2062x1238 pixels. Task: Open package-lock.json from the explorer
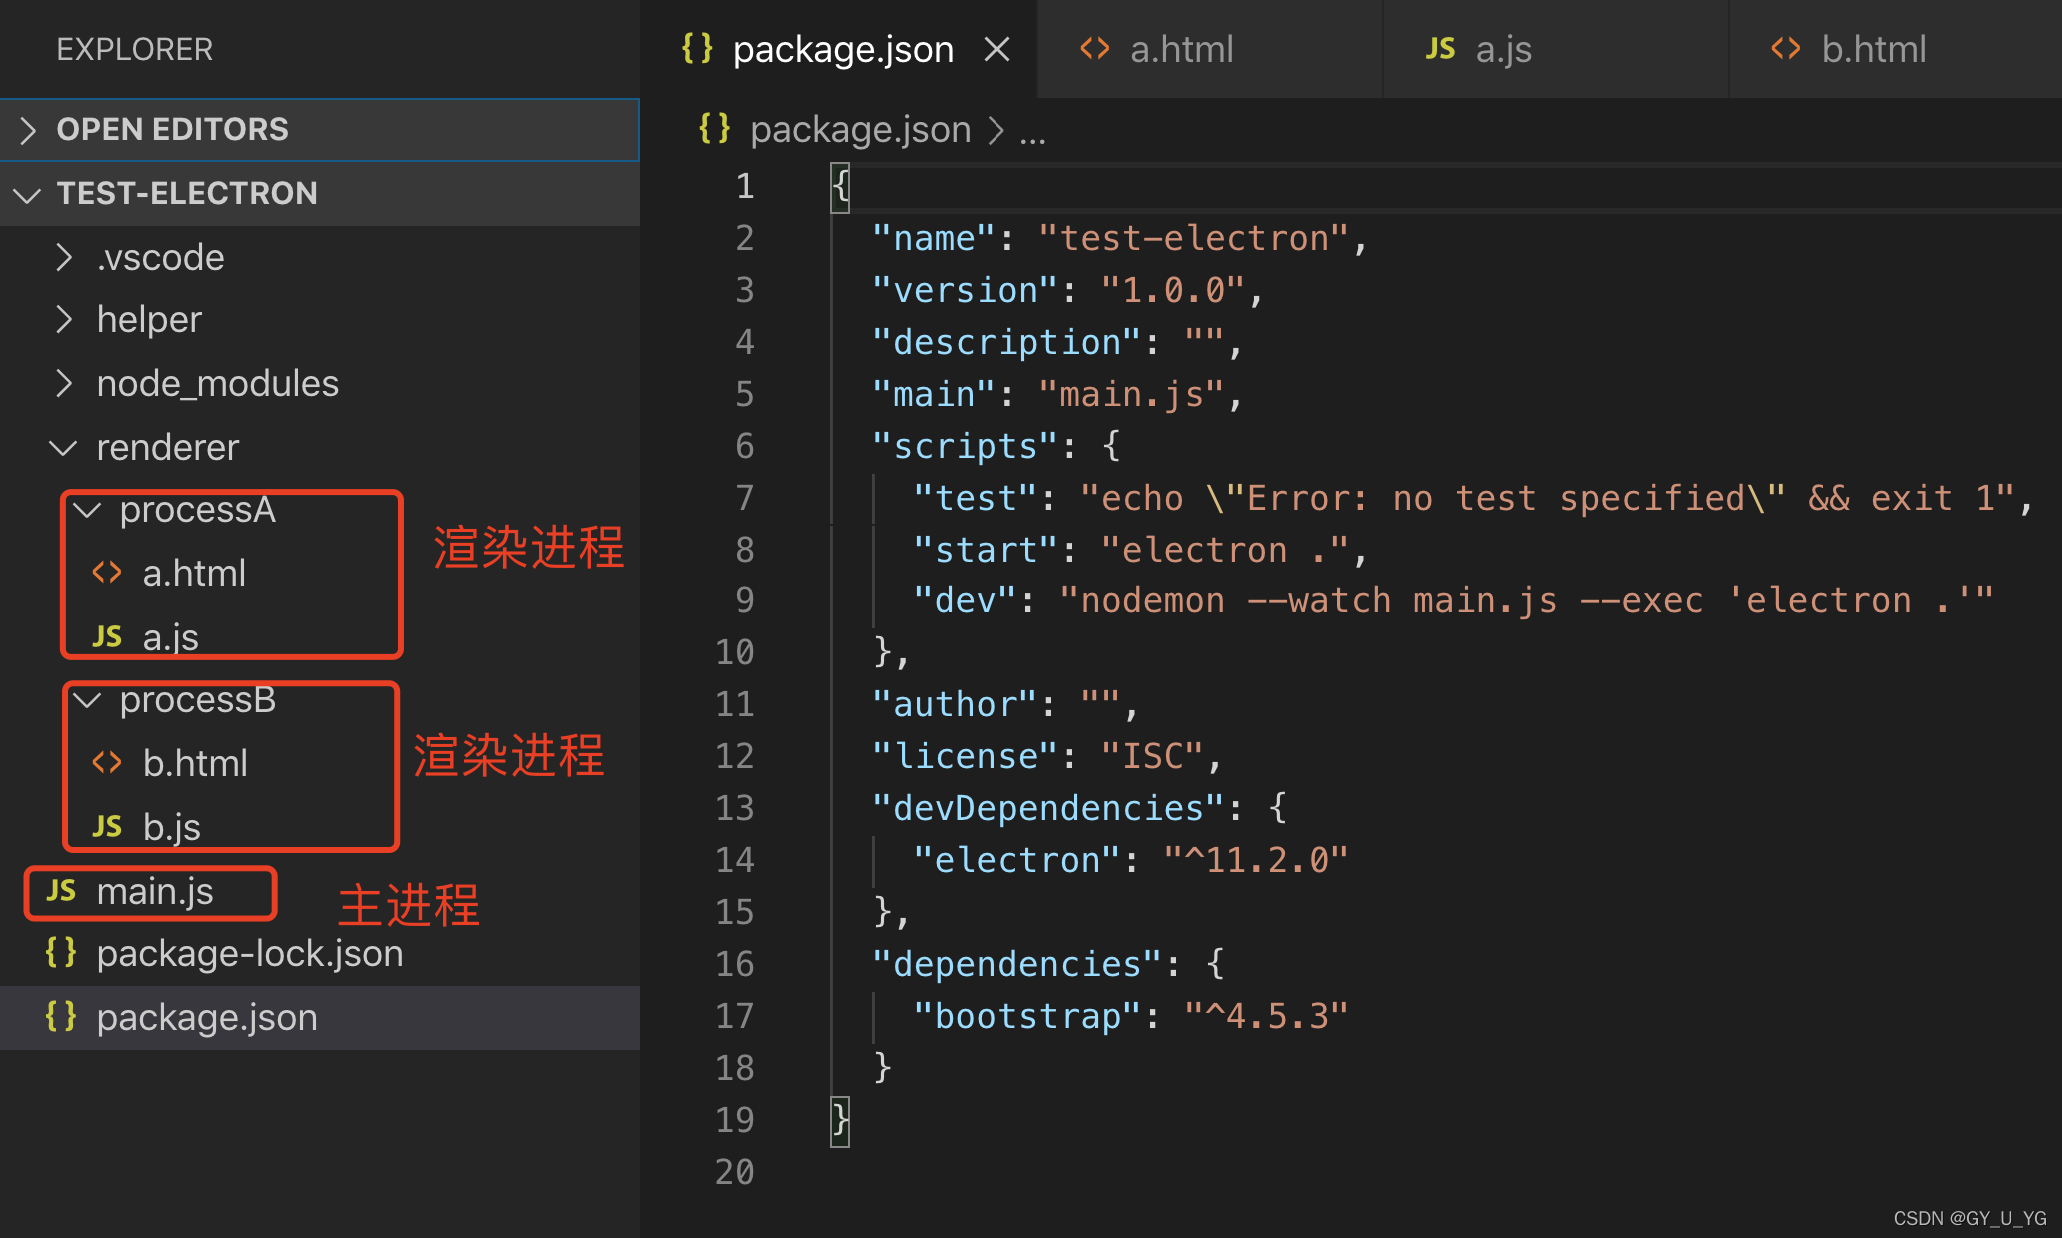(320, 953)
